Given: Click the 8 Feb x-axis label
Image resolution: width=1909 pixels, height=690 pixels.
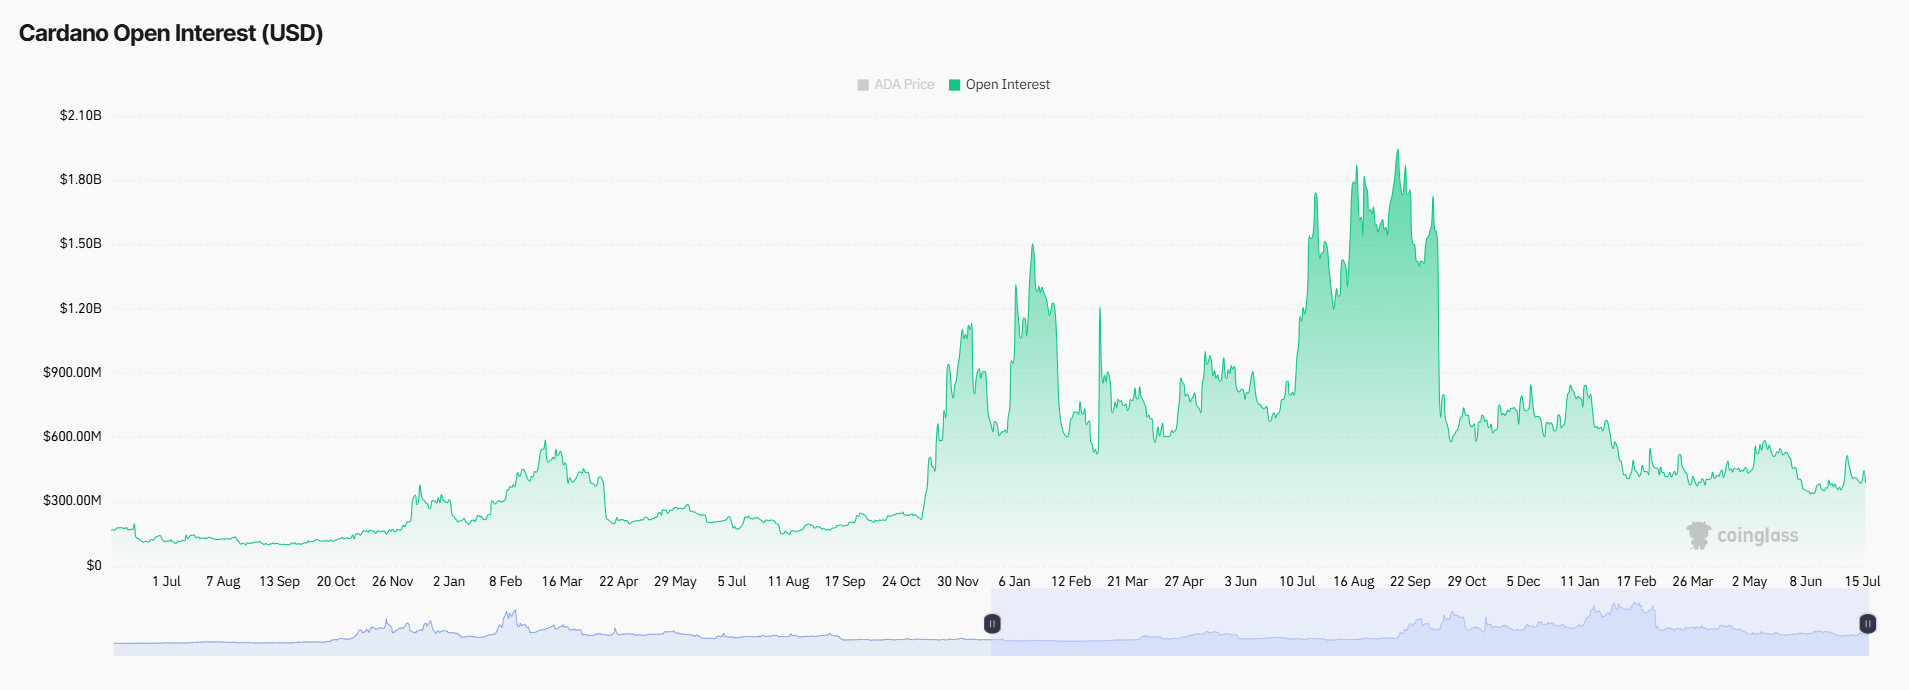Looking at the screenshot, I should pos(505,582).
